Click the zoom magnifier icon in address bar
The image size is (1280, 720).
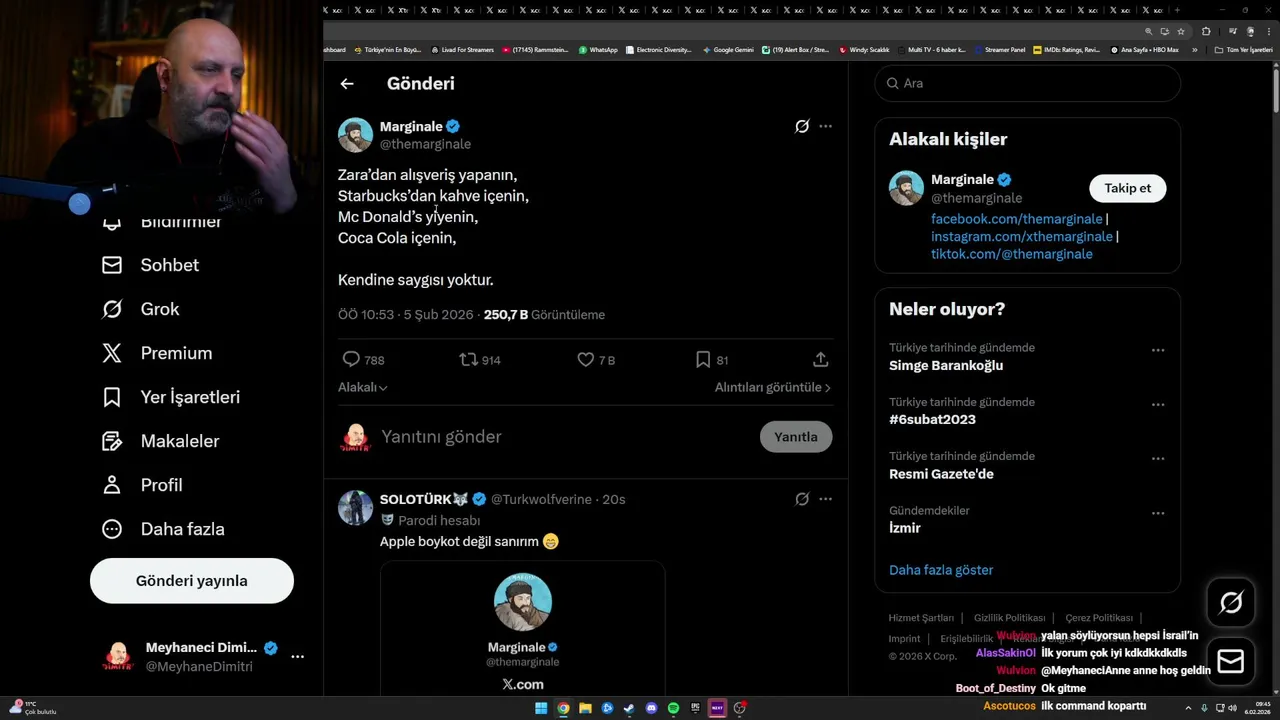click(x=1148, y=31)
